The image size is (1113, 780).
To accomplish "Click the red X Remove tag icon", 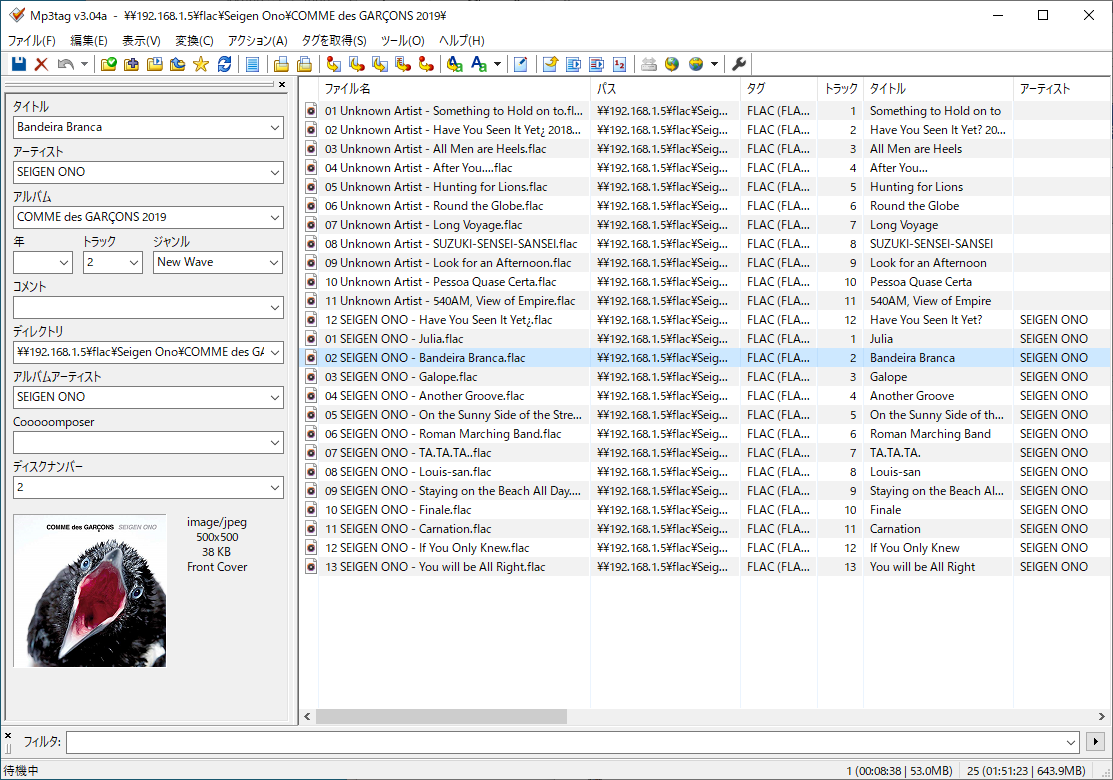I will pyautogui.click(x=41, y=64).
